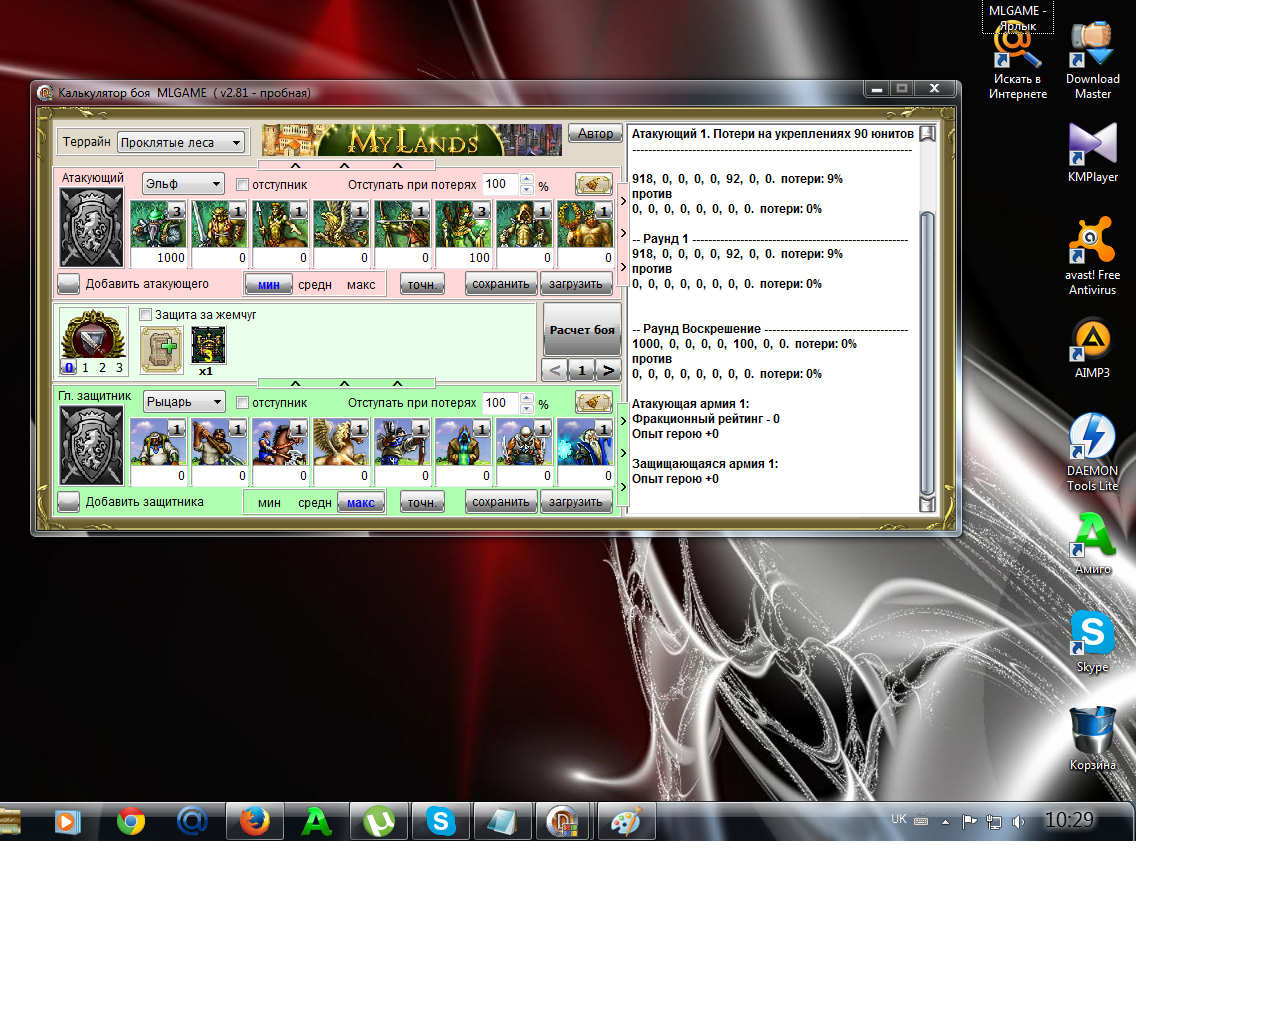Click the attacker's green druid unit icon above 100

pyautogui.click(x=463, y=224)
